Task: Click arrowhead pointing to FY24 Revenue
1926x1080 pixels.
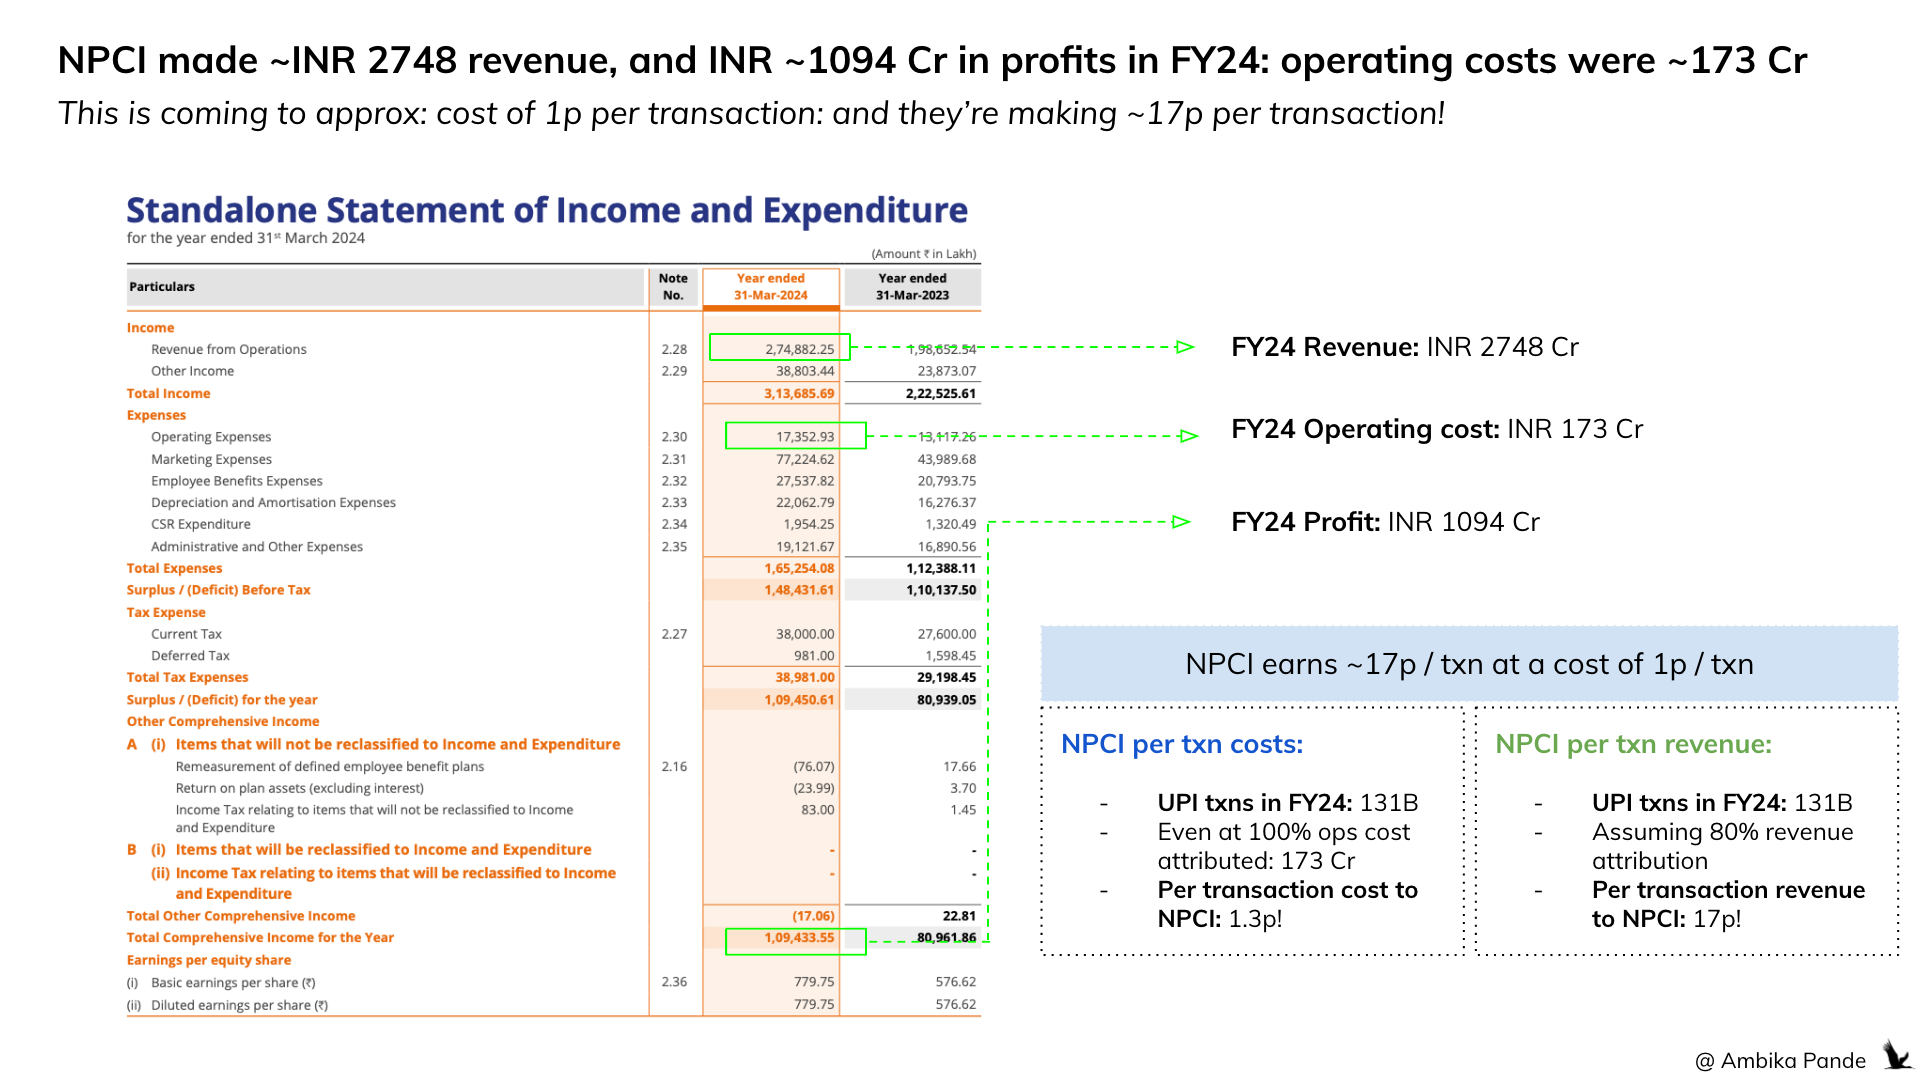Action: tap(1185, 347)
